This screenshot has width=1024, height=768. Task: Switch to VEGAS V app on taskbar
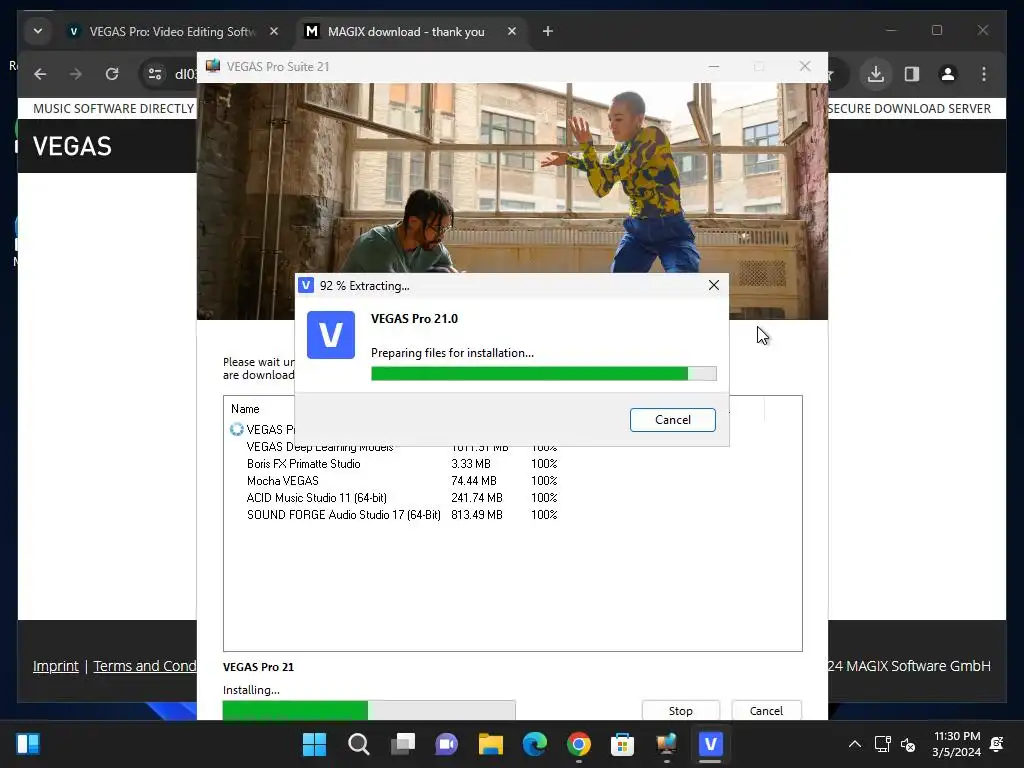711,744
